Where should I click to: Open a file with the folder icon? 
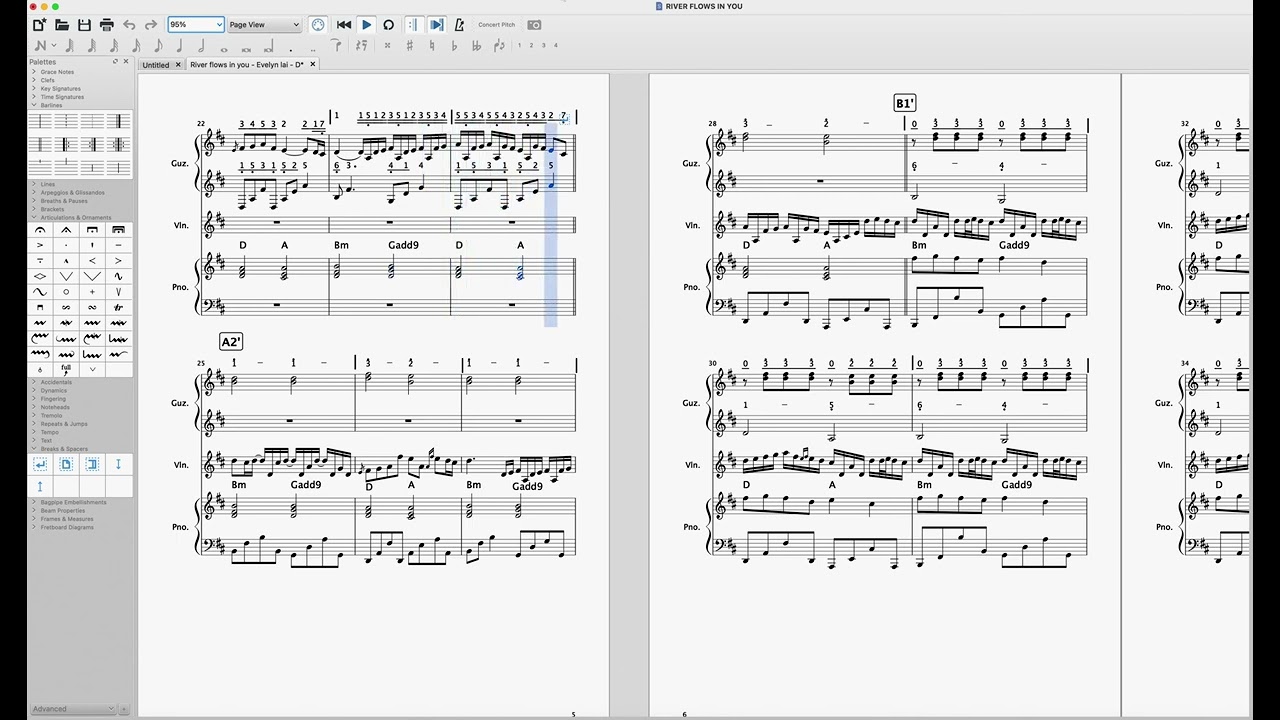coord(61,25)
